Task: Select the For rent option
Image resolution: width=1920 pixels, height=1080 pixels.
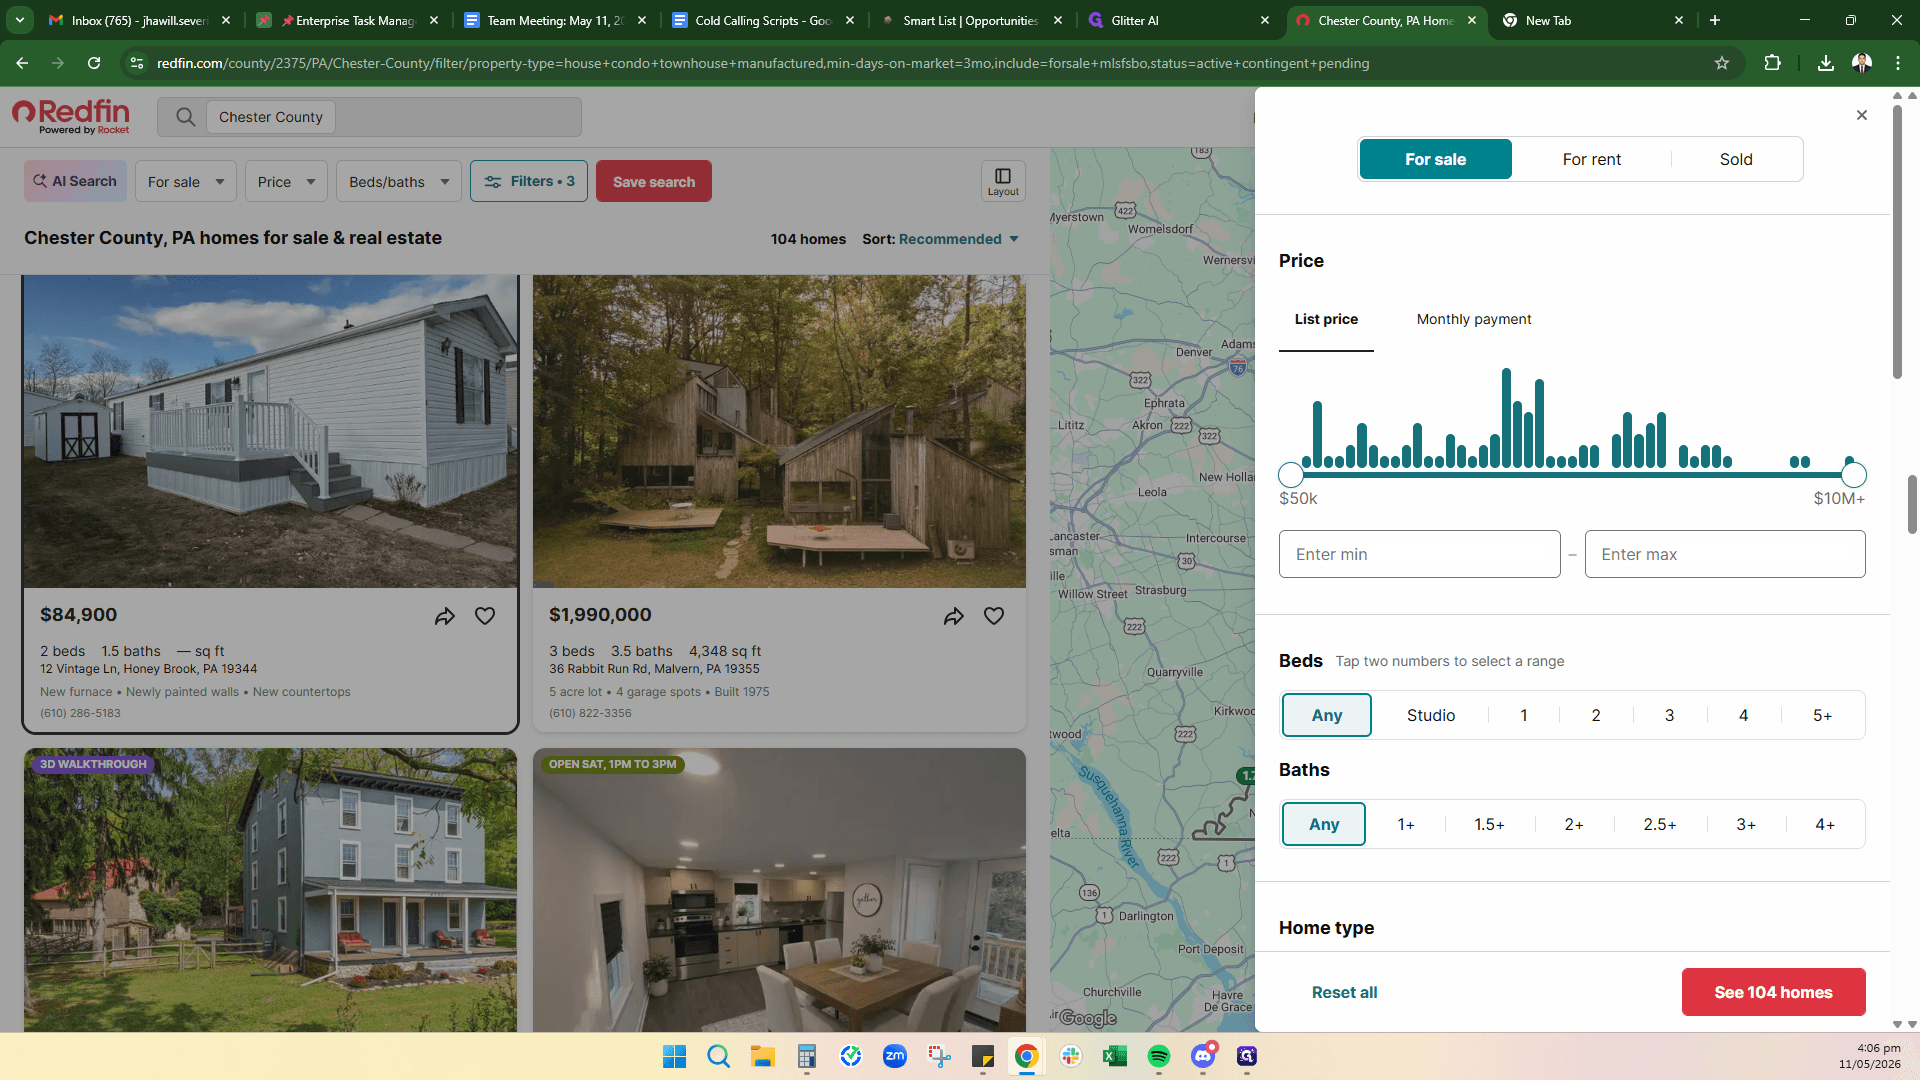Action: 1592,159
